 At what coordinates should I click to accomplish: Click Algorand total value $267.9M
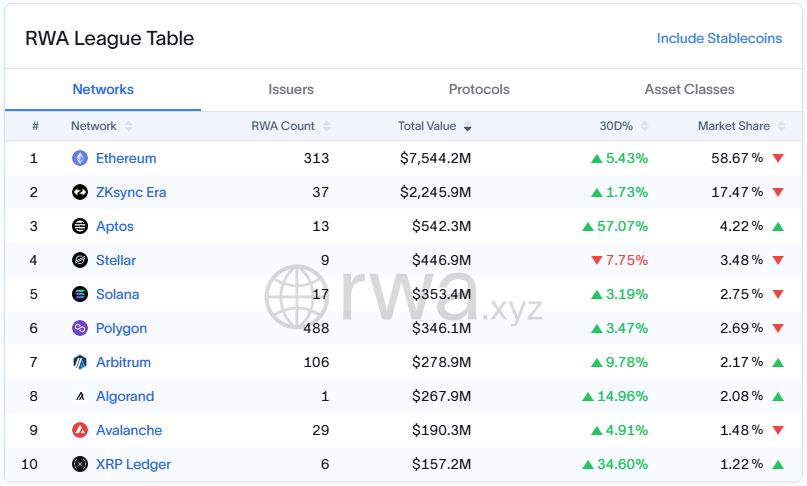[x=442, y=396]
